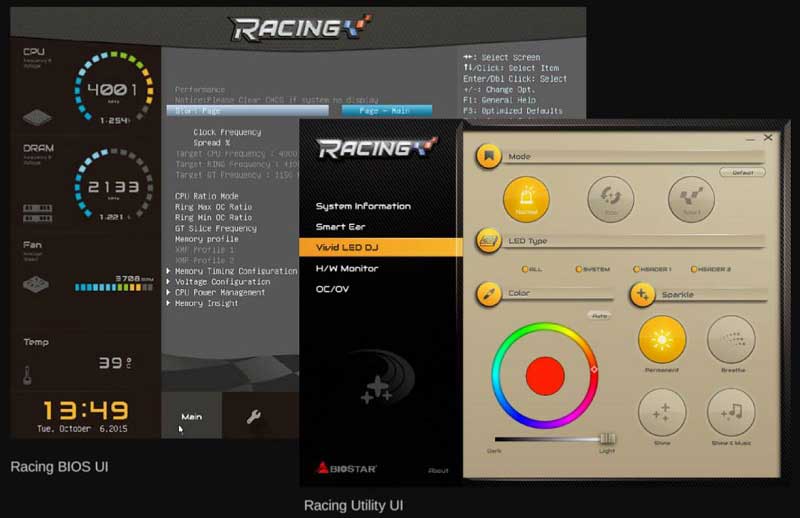Click the Start Page button in BIOS

247,111
